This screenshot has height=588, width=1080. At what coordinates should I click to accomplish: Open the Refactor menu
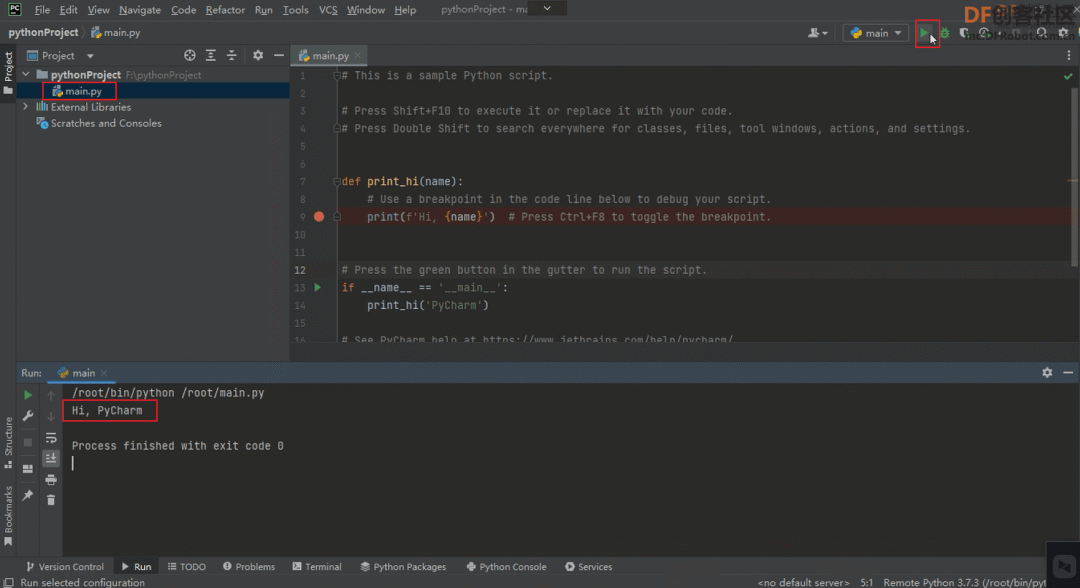pos(225,10)
